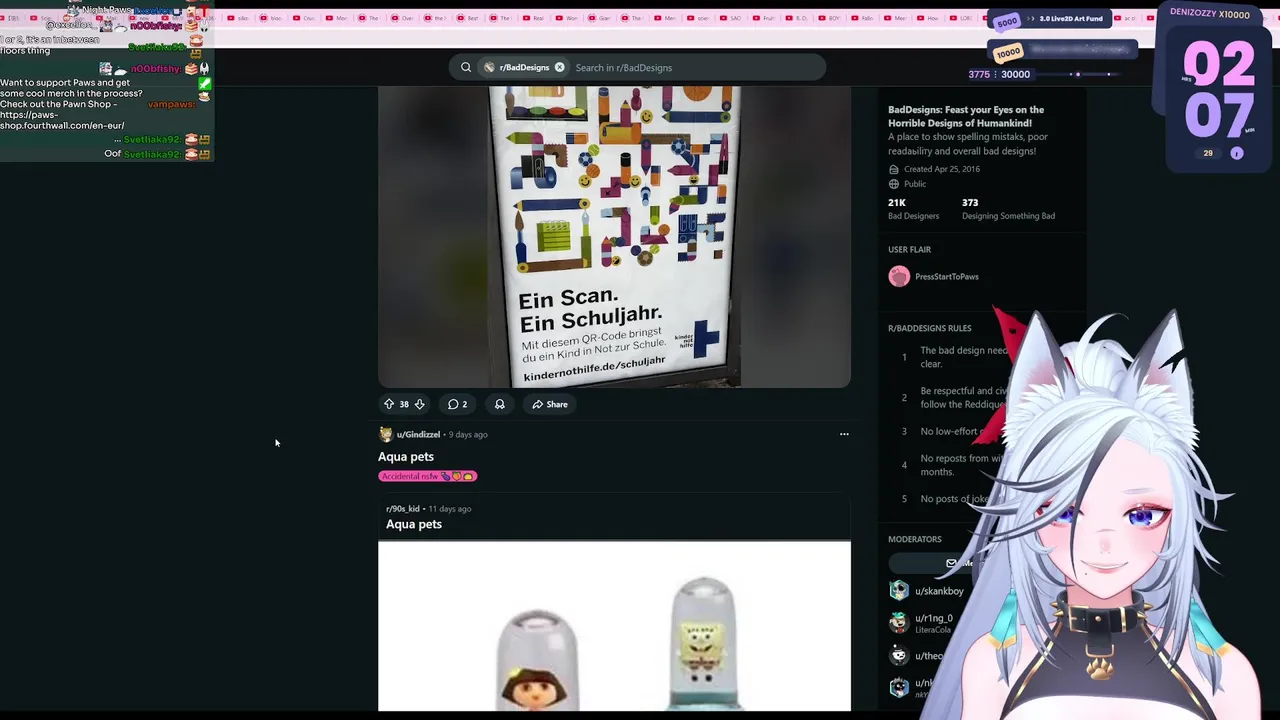The width and height of the screenshot is (1280, 720).
Task: Click the USER FLAIR heading
Action: [x=909, y=249]
